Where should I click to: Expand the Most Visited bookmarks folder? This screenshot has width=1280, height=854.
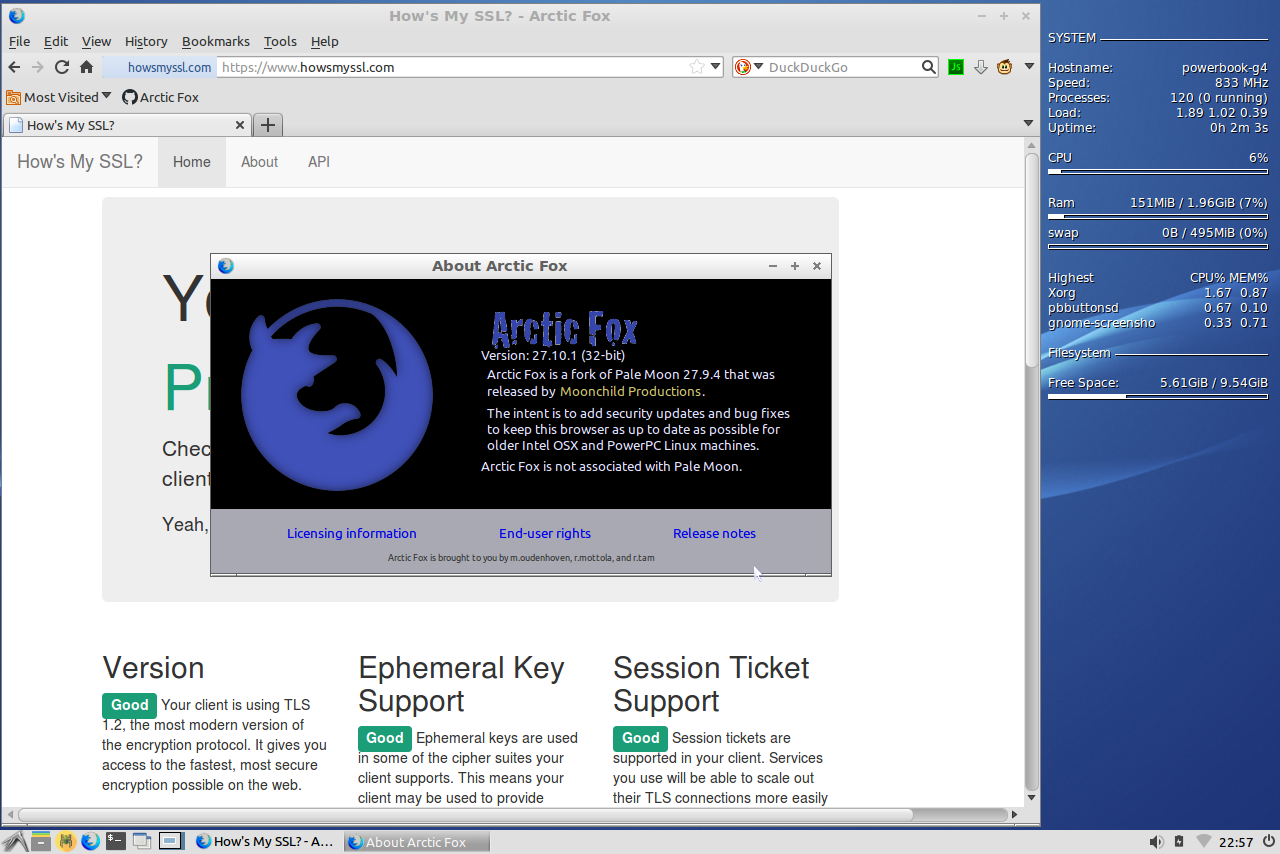tap(58, 97)
